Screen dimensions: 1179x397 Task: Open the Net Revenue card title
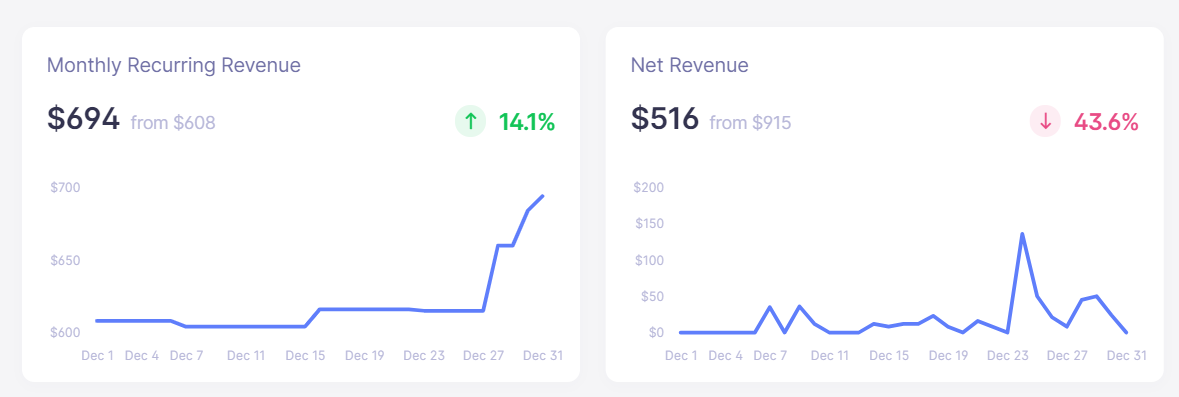(x=690, y=65)
